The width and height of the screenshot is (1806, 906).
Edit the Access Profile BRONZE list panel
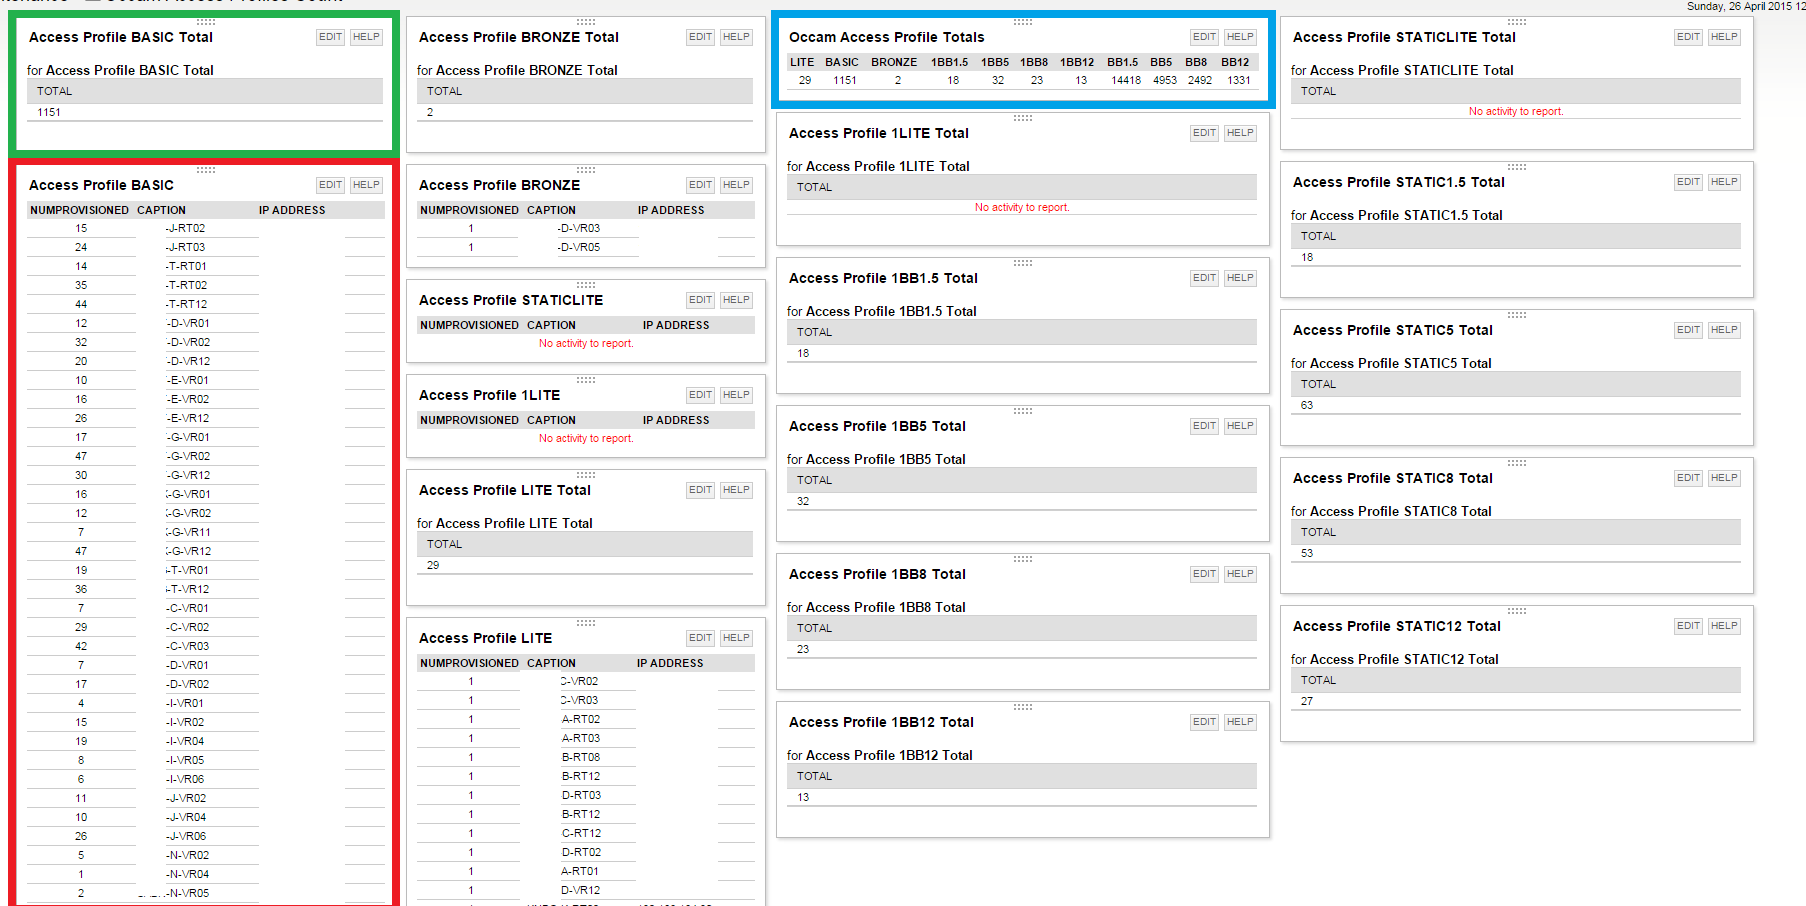[701, 185]
